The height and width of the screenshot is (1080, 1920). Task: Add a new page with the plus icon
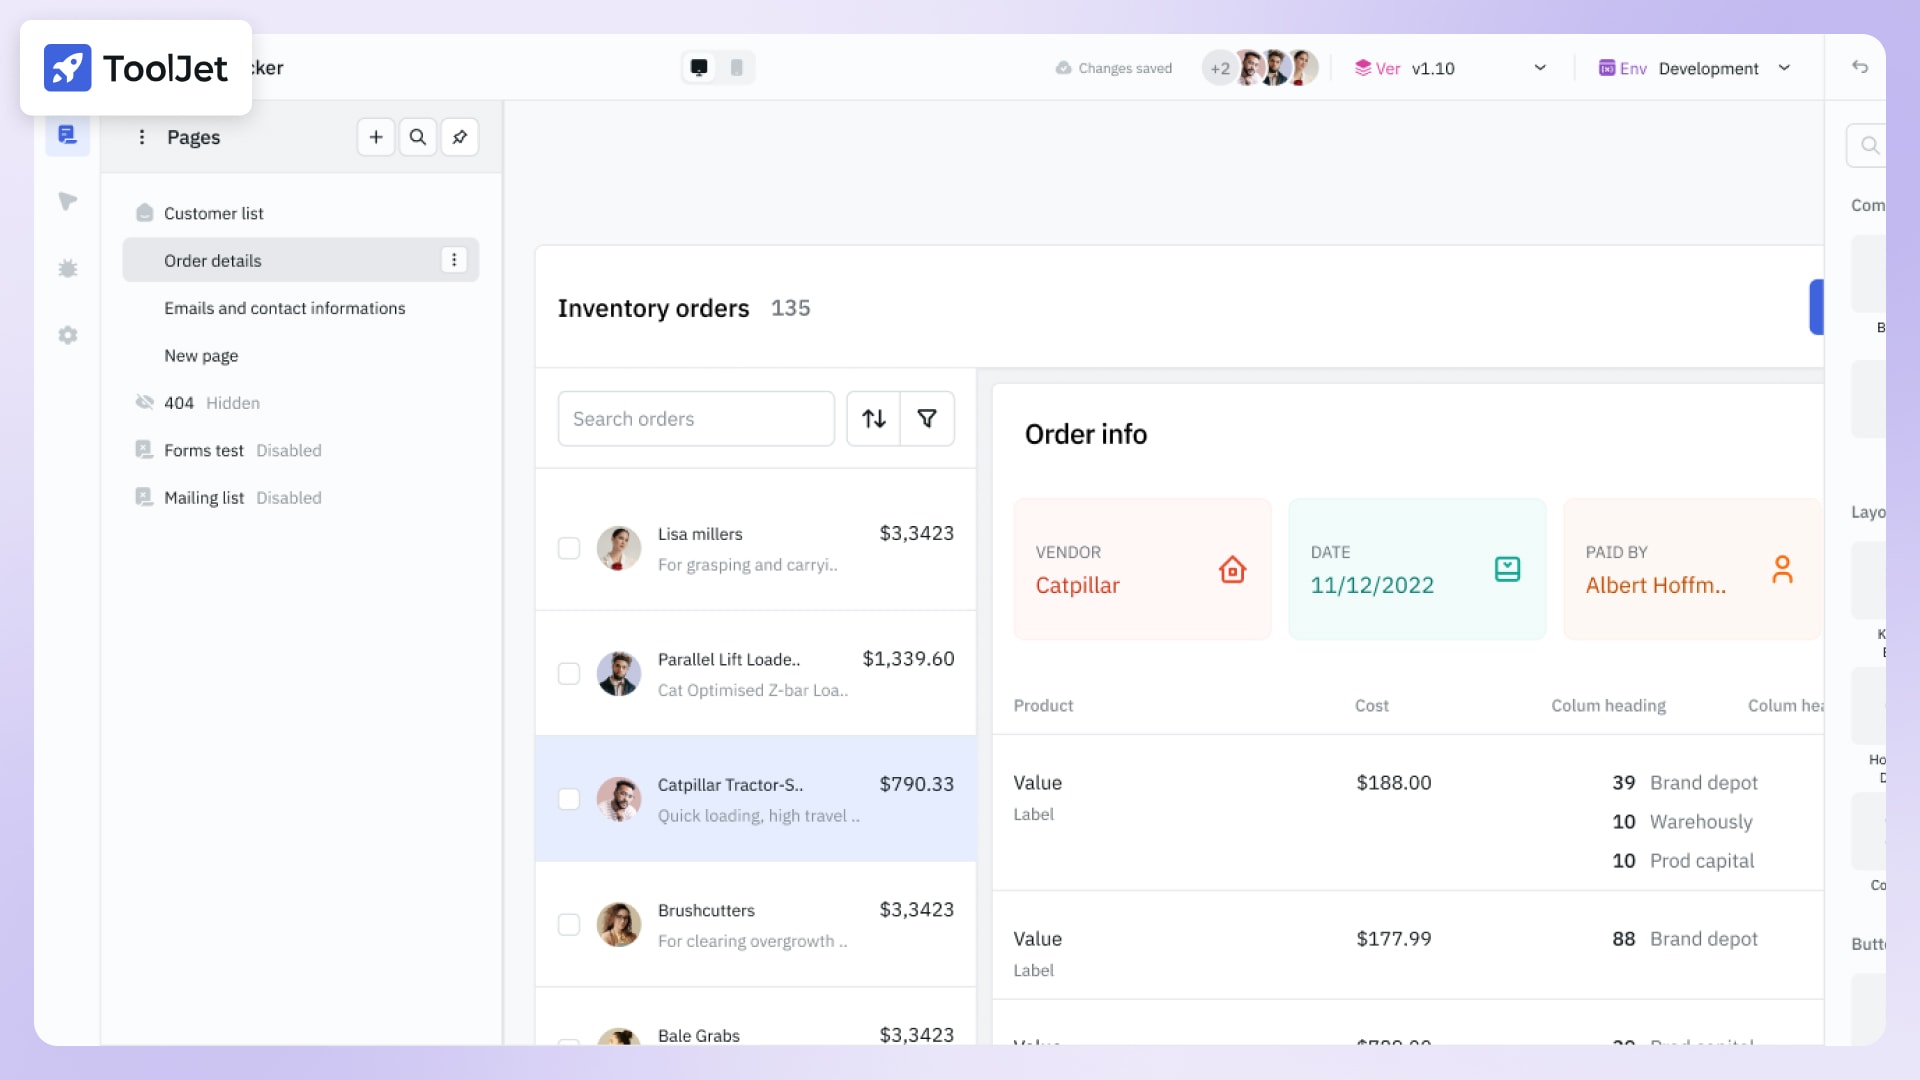[375, 137]
